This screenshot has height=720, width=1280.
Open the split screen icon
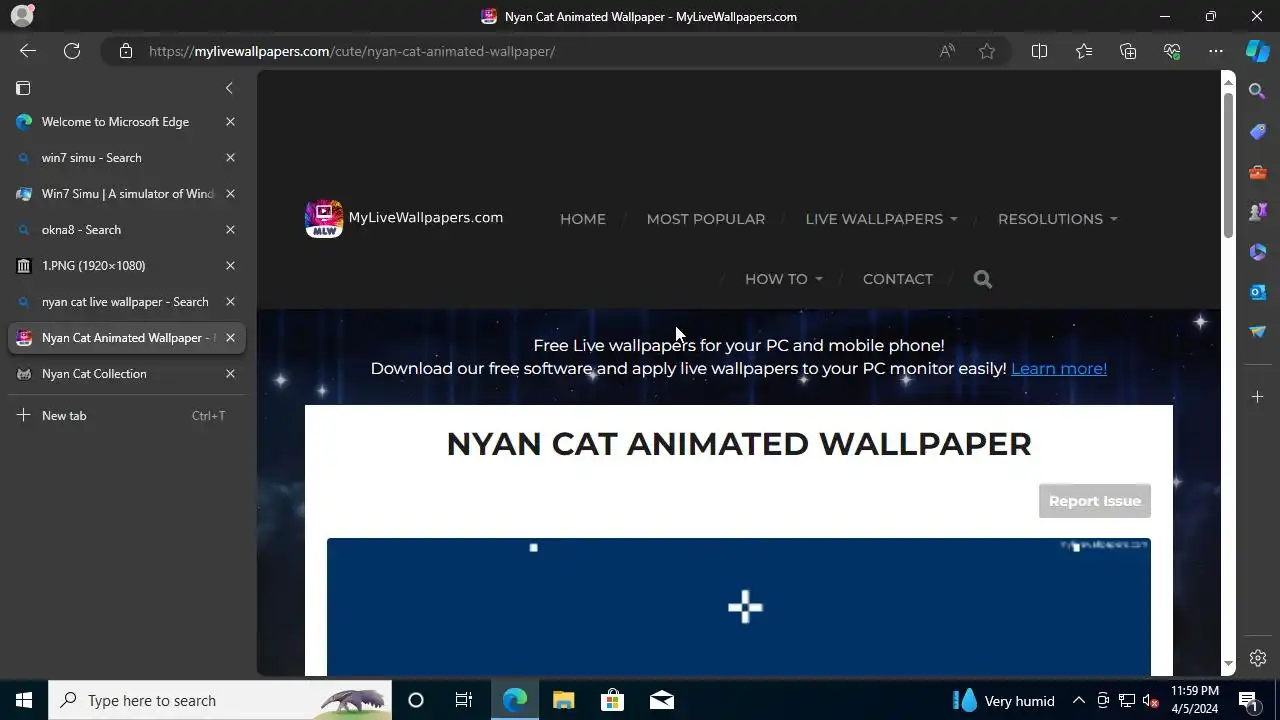click(1039, 51)
